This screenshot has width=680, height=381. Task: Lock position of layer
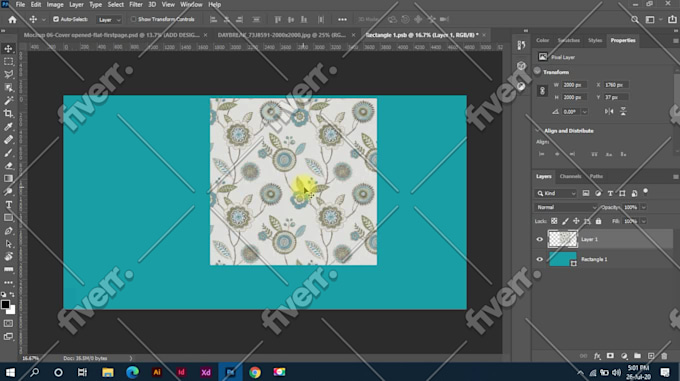[576, 221]
